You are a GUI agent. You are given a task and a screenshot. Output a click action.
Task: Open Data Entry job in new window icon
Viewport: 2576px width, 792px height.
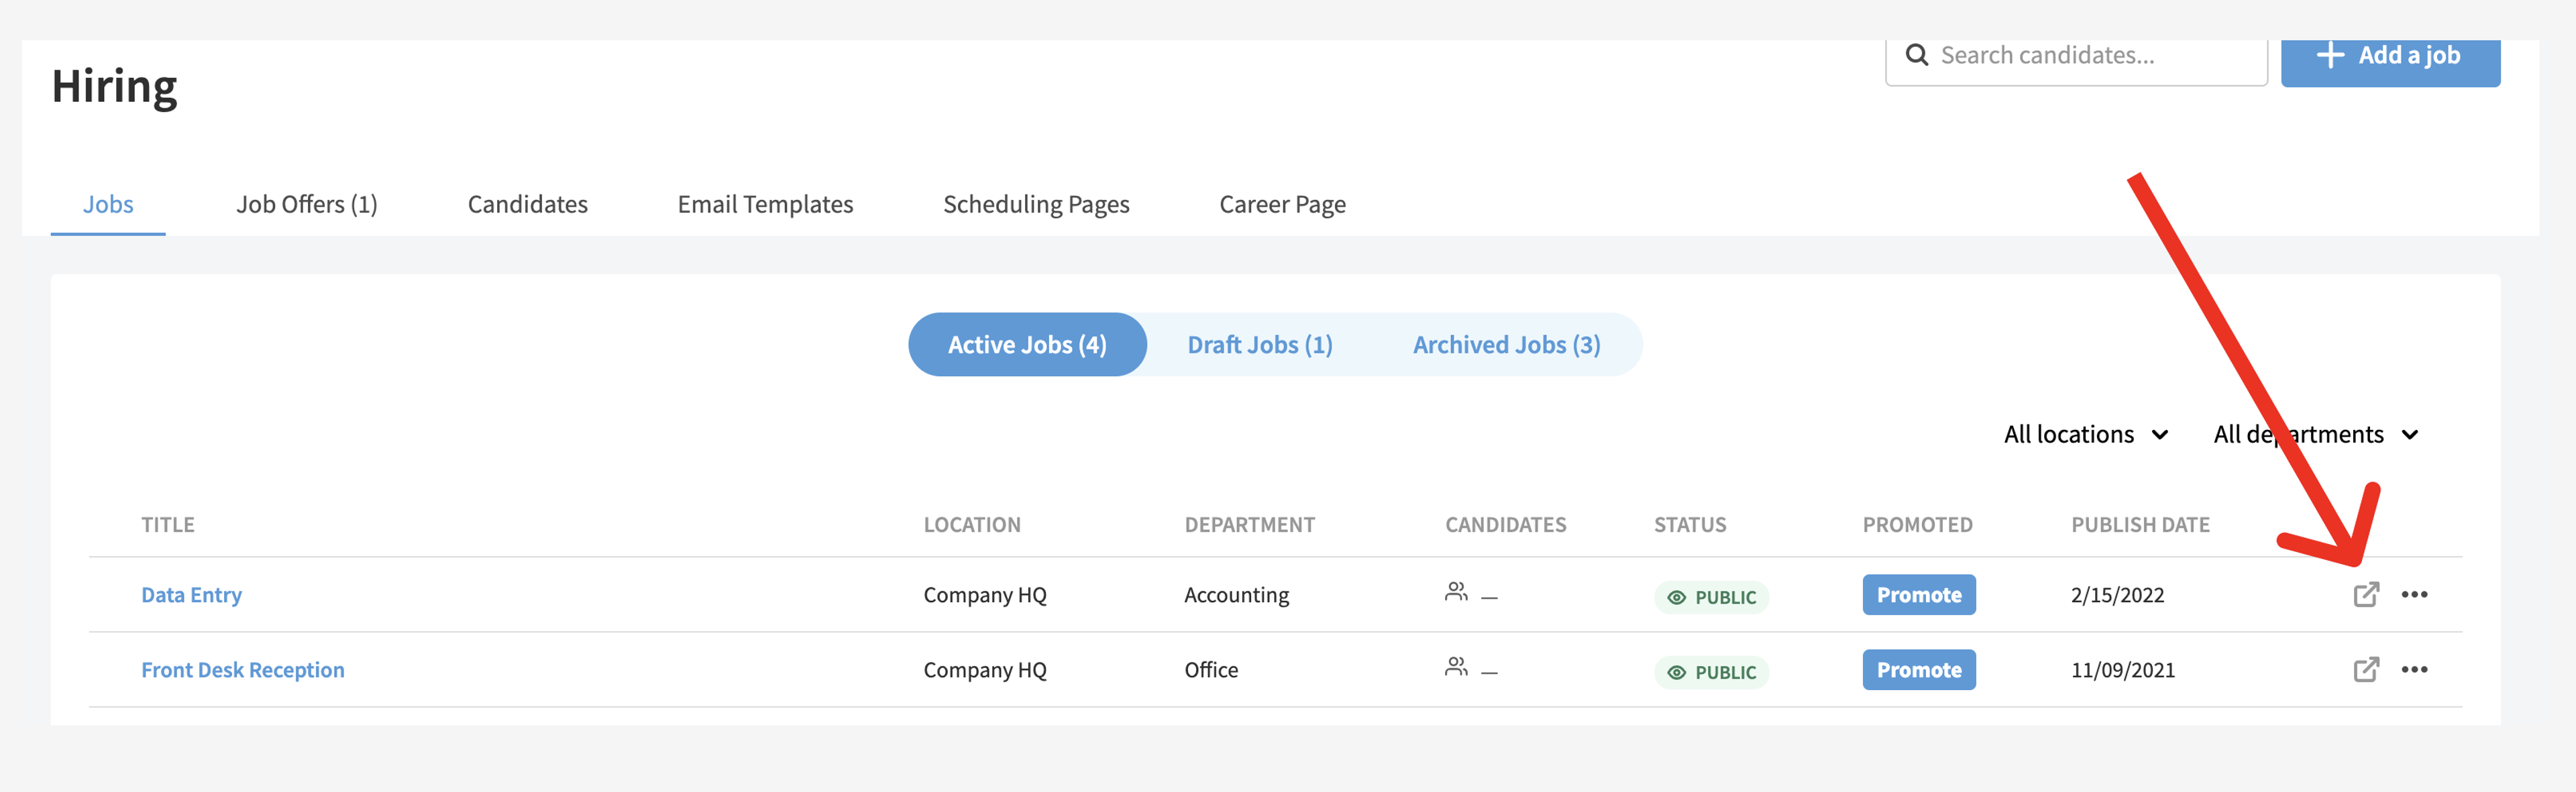[x=2366, y=594]
